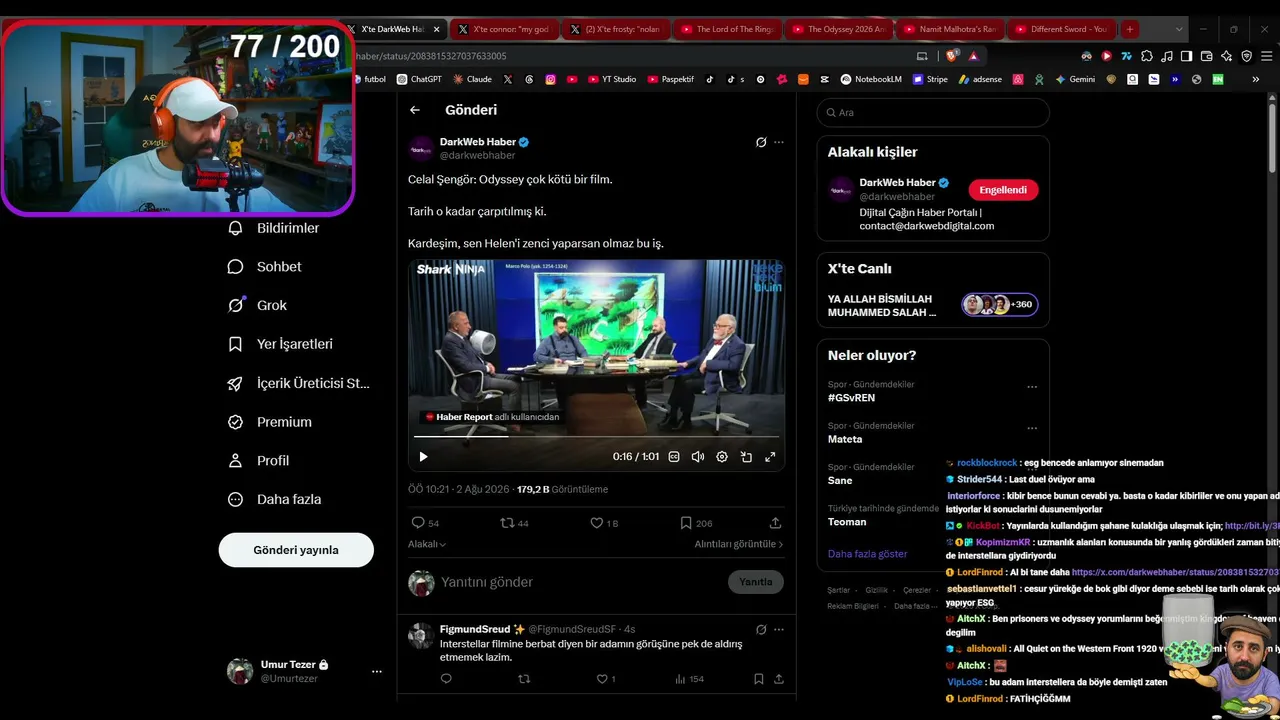
Task: Open Gemini bookmark
Action: click(x=1075, y=79)
